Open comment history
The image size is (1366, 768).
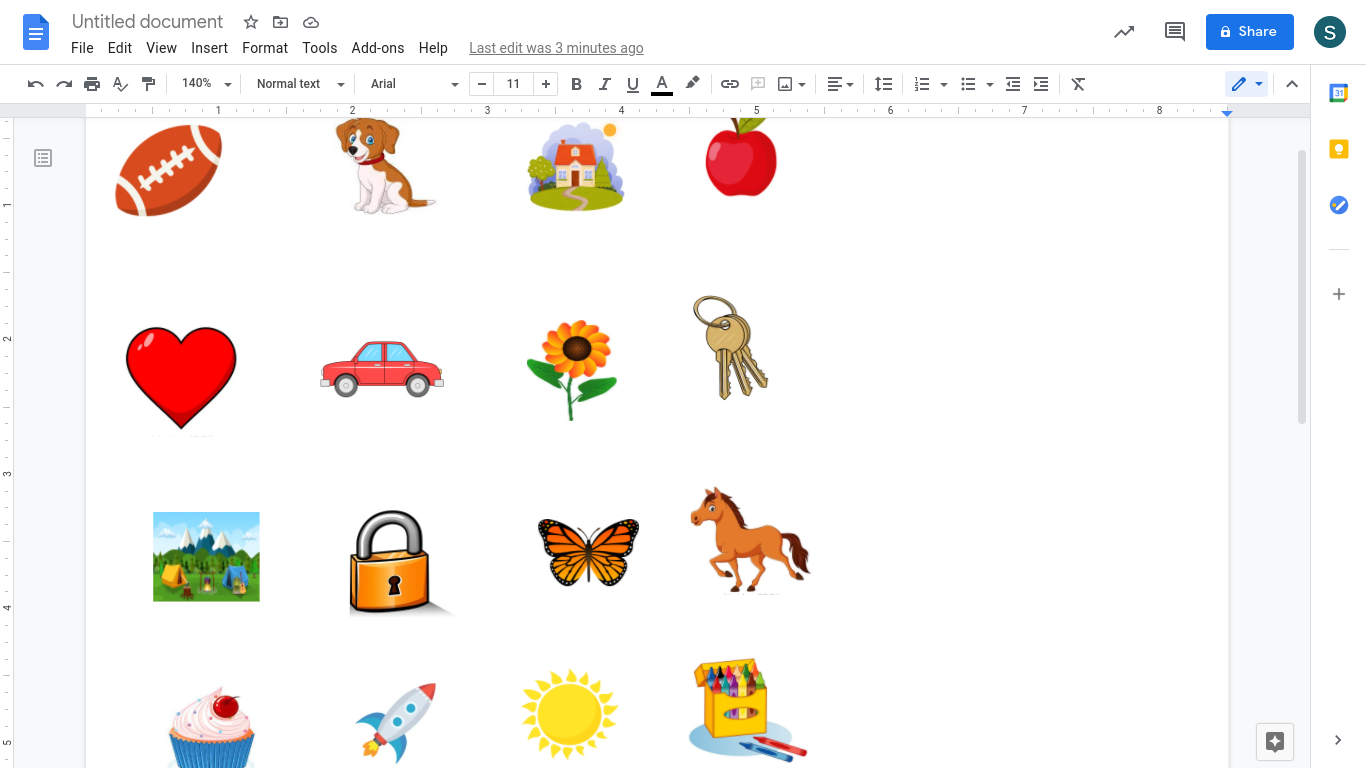(1175, 32)
